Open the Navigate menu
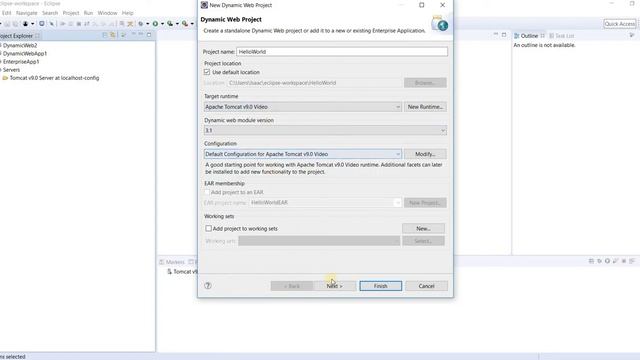The height and width of the screenshot is (360, 640). point(27,13)
